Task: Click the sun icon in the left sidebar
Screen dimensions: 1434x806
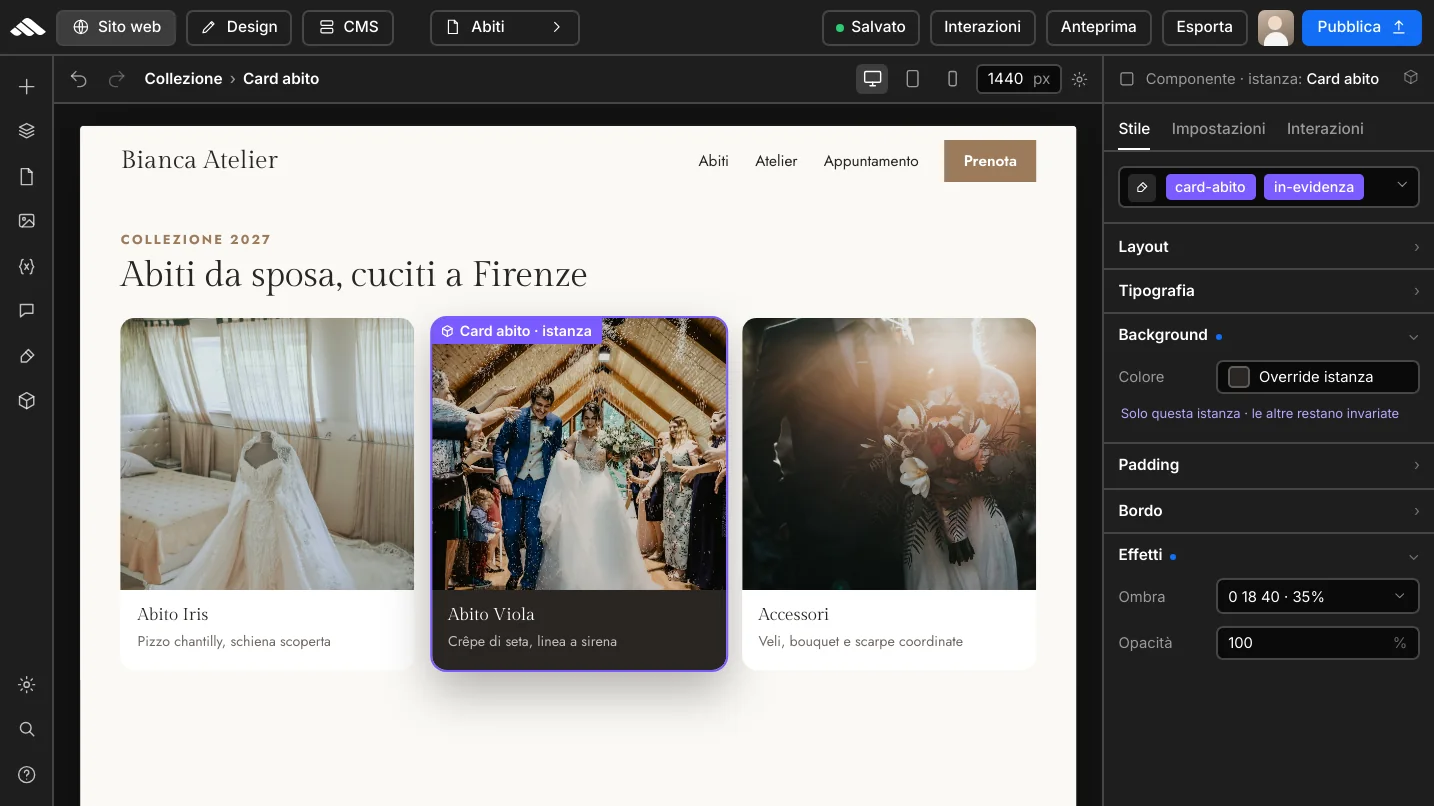Action: pyautogui.click(x=27, y=685)
